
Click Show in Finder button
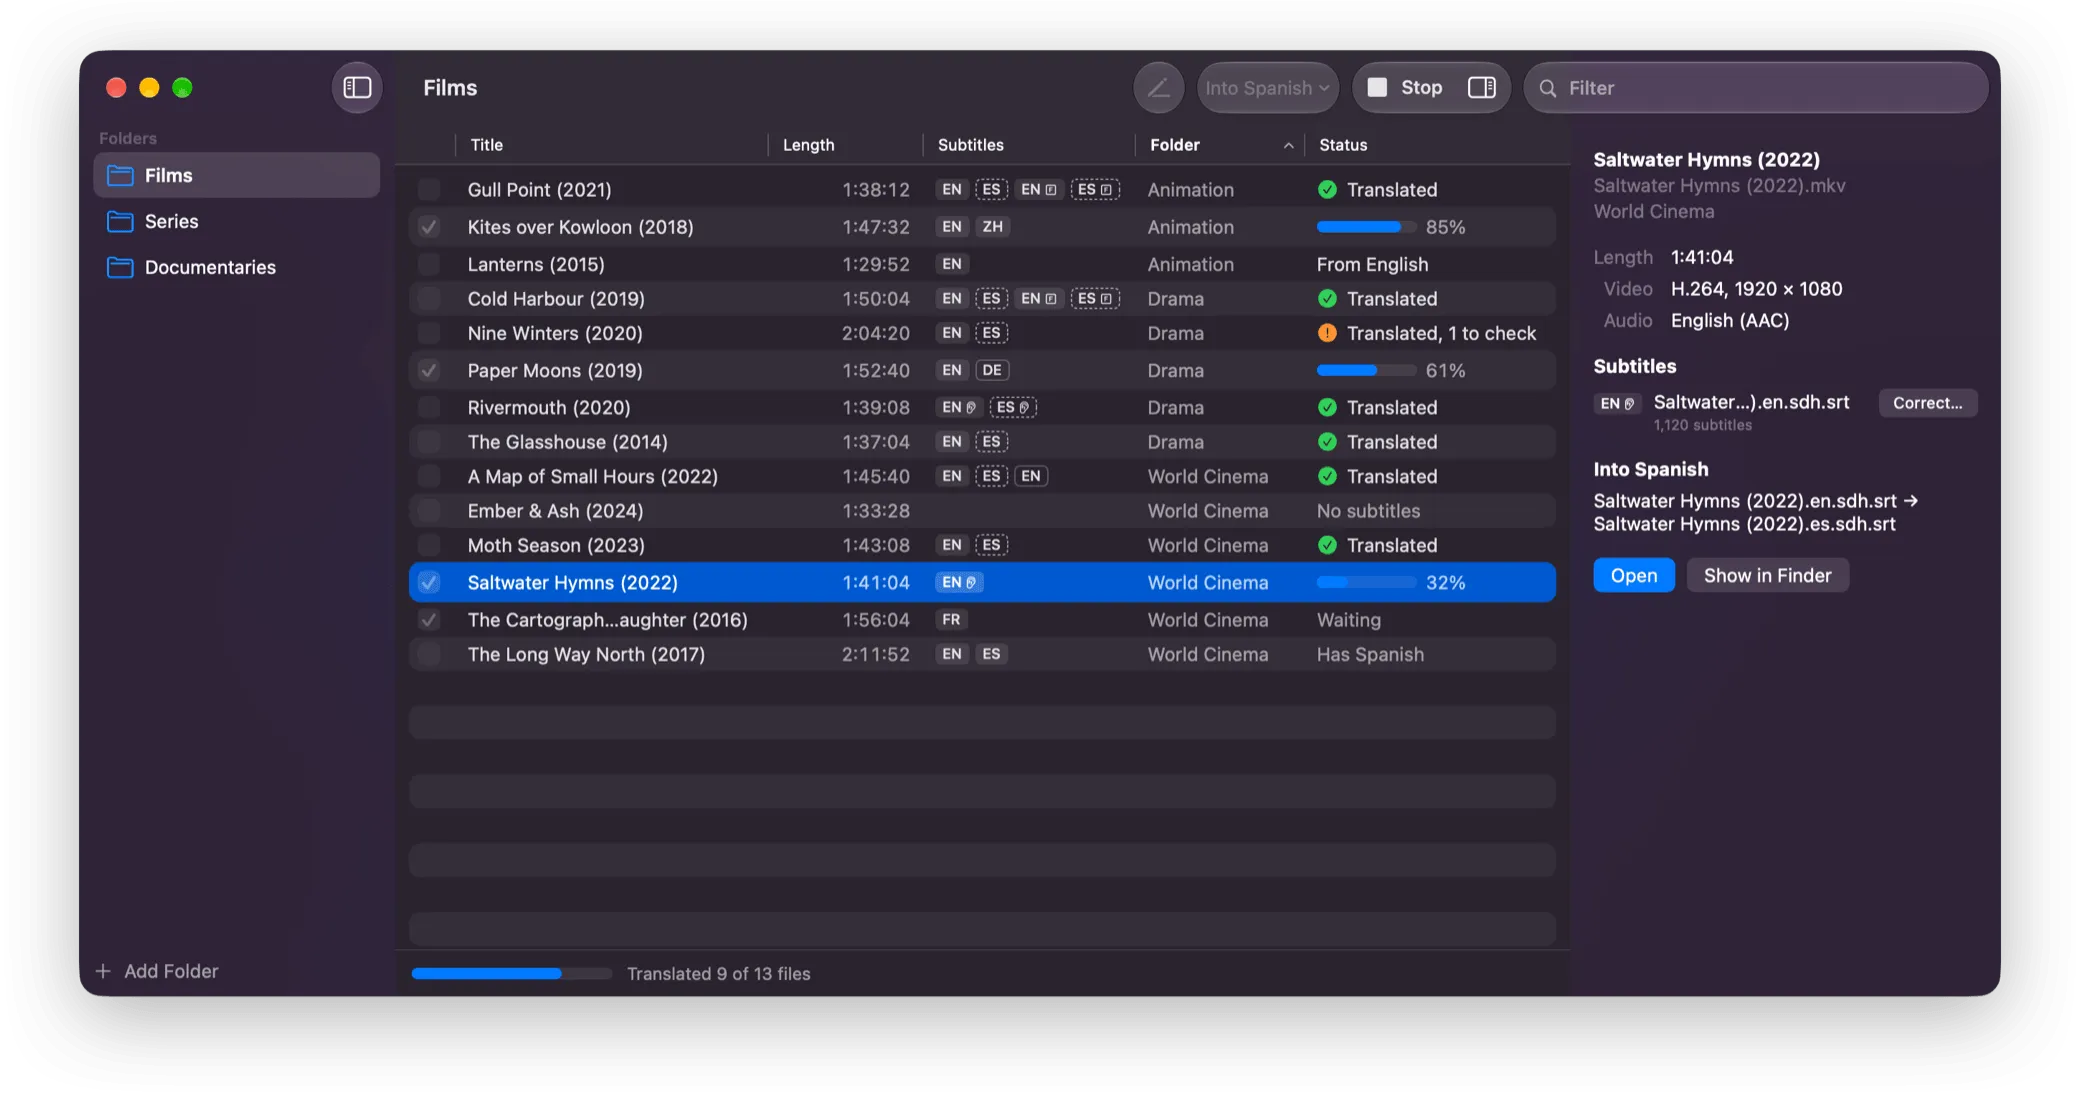(1767, 575)
